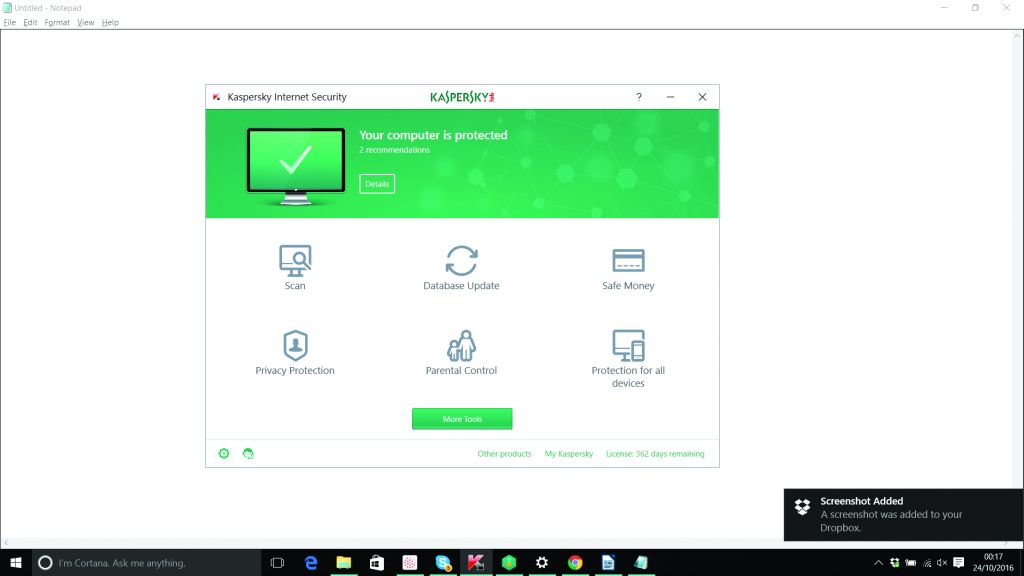Open Parental Control settings
1024x576 pixels.
[x=461, y=353]
